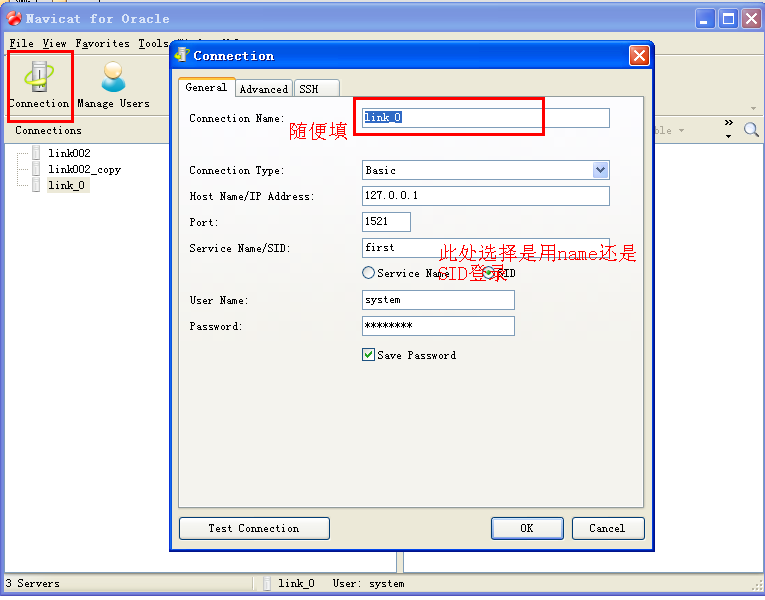765x600 pixels.
Task: Switch to the General tab
Action: [206, 87]
